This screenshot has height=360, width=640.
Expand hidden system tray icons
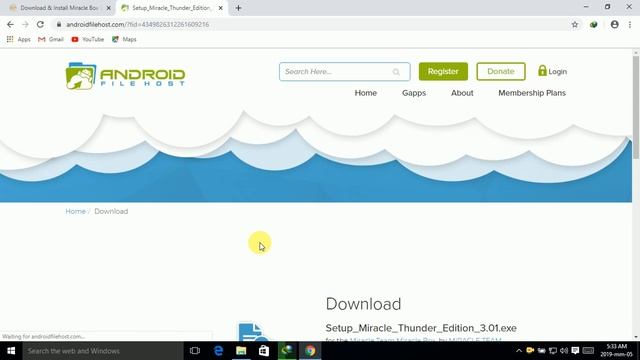519,351
